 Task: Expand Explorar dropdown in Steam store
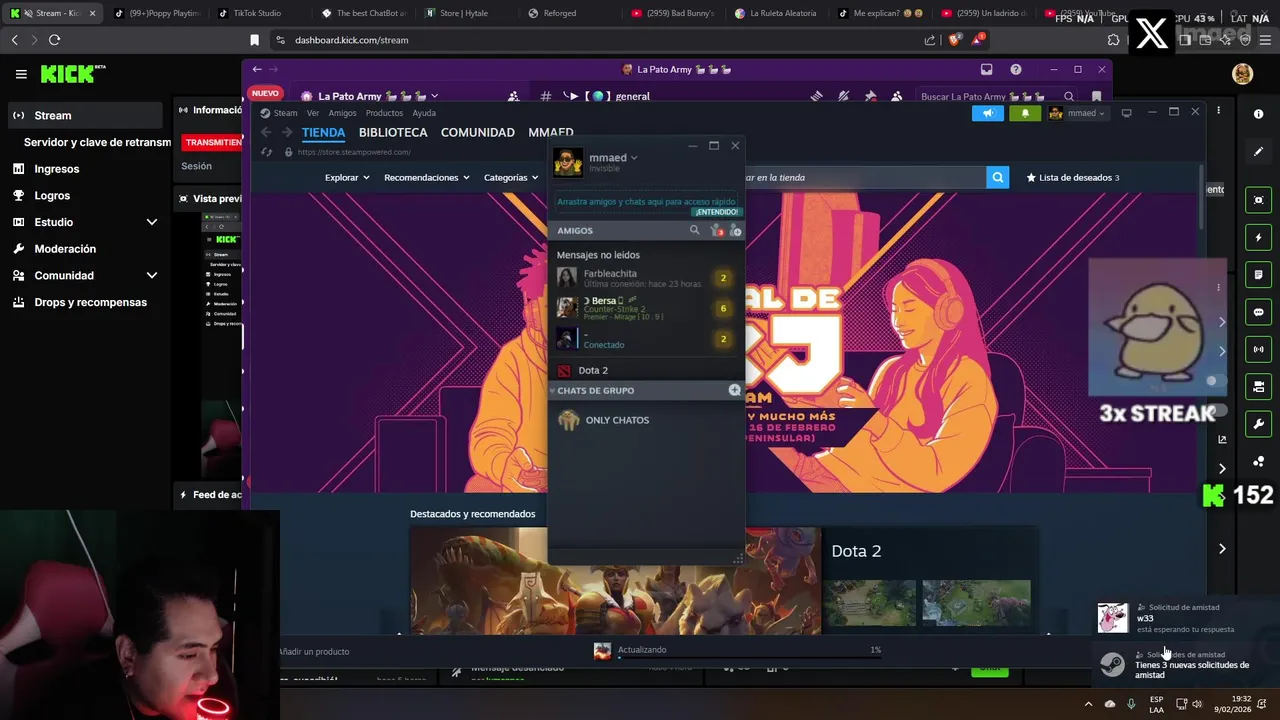347,177
